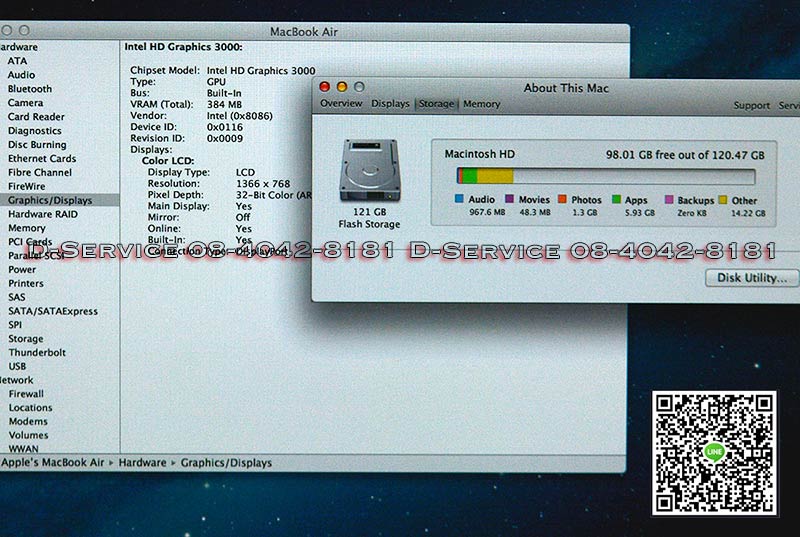Click the green Apps legend swatch

click(x=616, y=199)
